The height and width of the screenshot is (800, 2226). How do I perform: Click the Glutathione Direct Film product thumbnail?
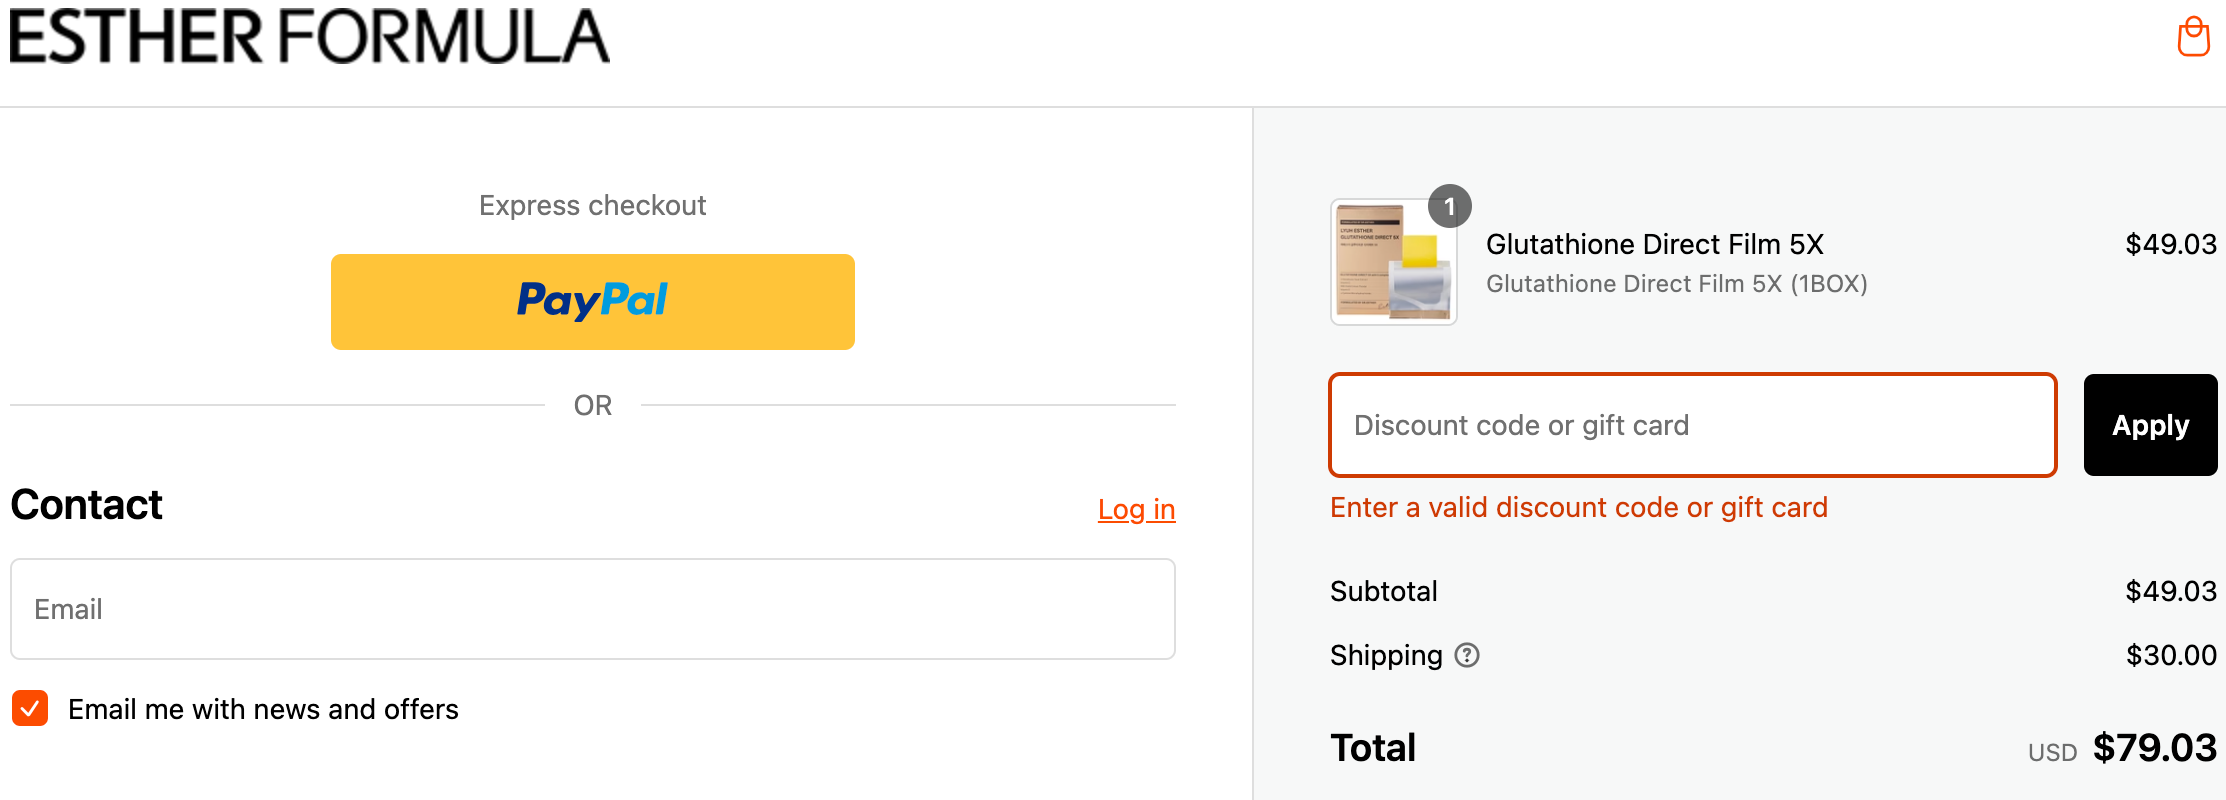[1393, 262]
